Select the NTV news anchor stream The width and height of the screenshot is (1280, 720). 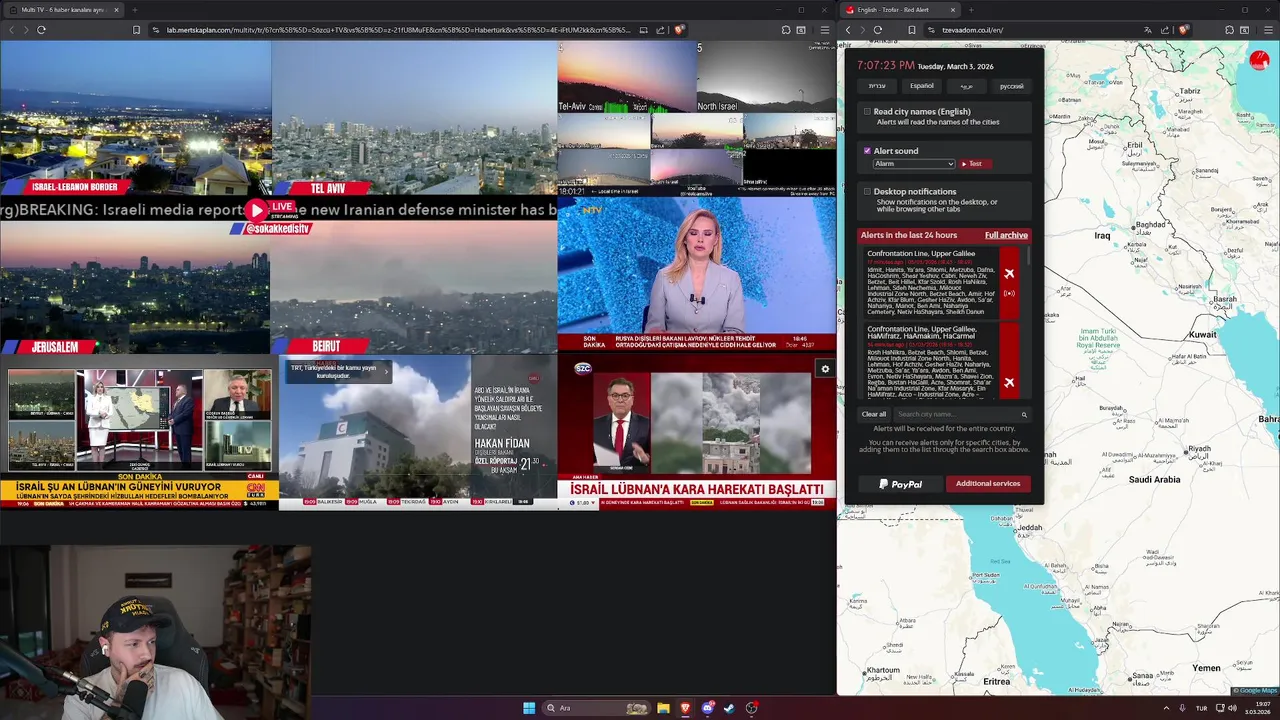(696, 275)
